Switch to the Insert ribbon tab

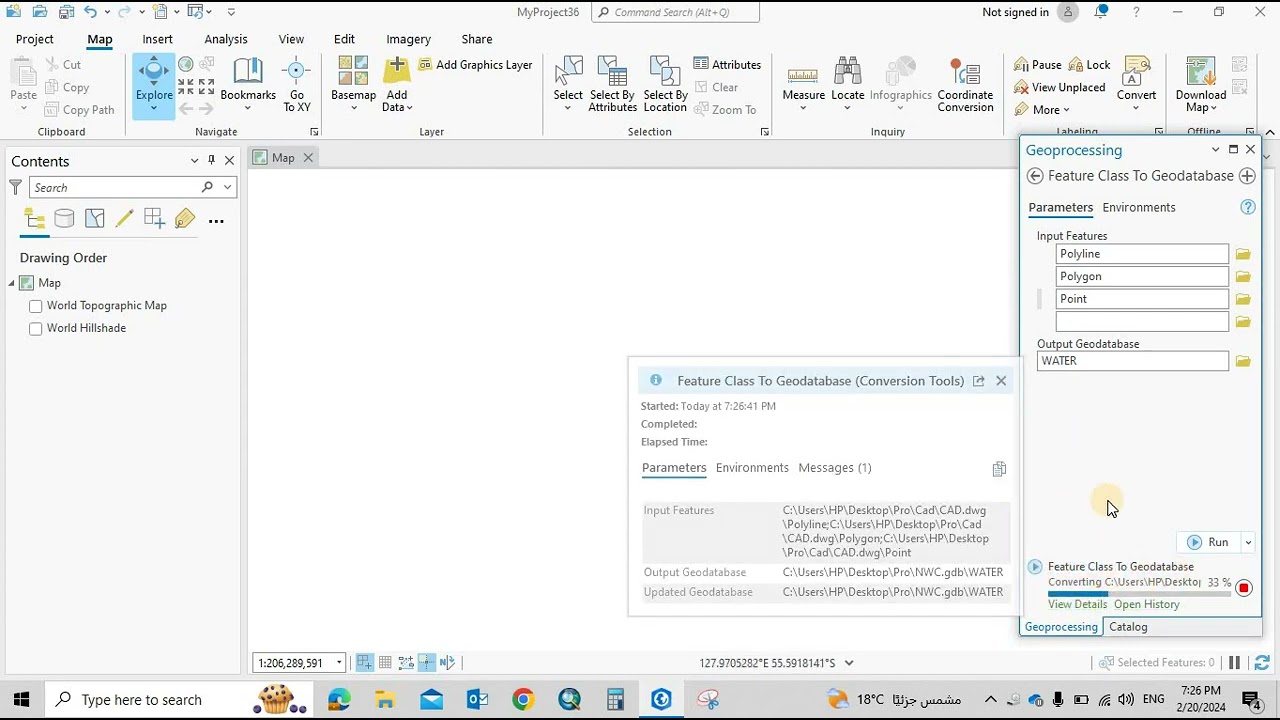[157, 39]
